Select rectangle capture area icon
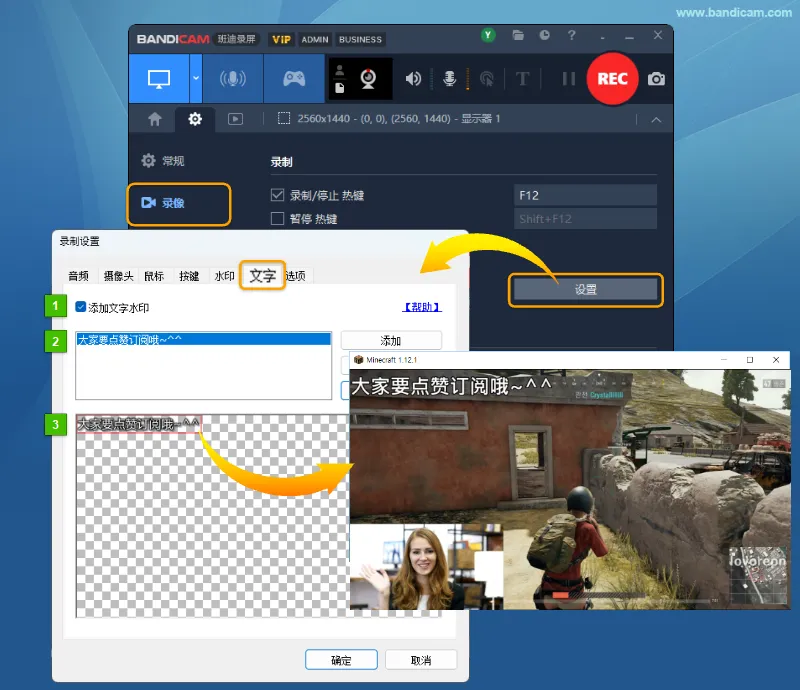Viewport: 800px width, 690px height. tap(284, 119)
